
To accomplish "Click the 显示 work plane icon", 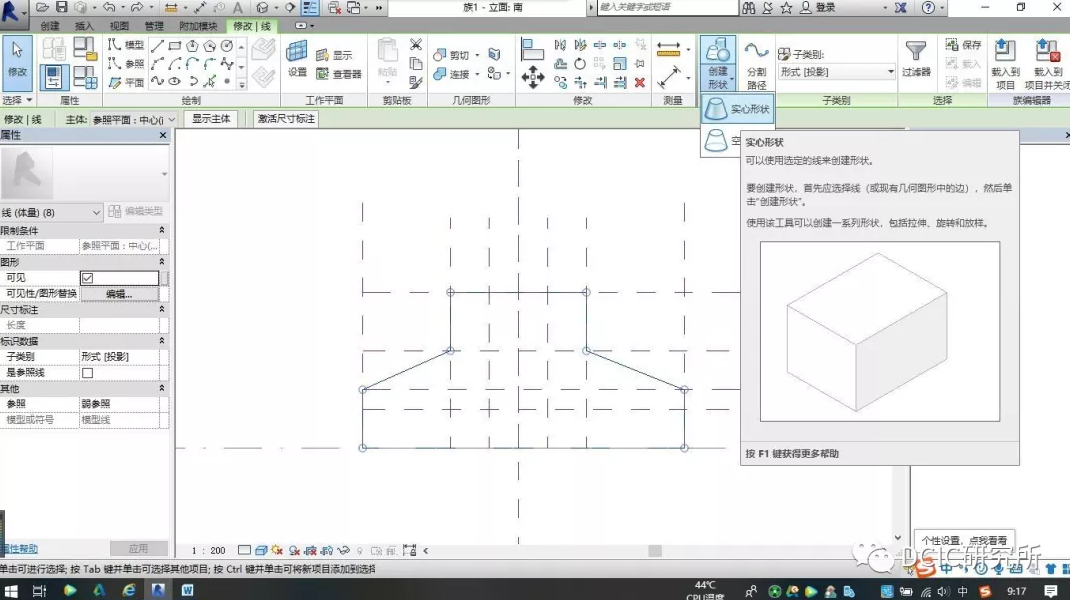I will pyautogui.click(x=334, y=55).
